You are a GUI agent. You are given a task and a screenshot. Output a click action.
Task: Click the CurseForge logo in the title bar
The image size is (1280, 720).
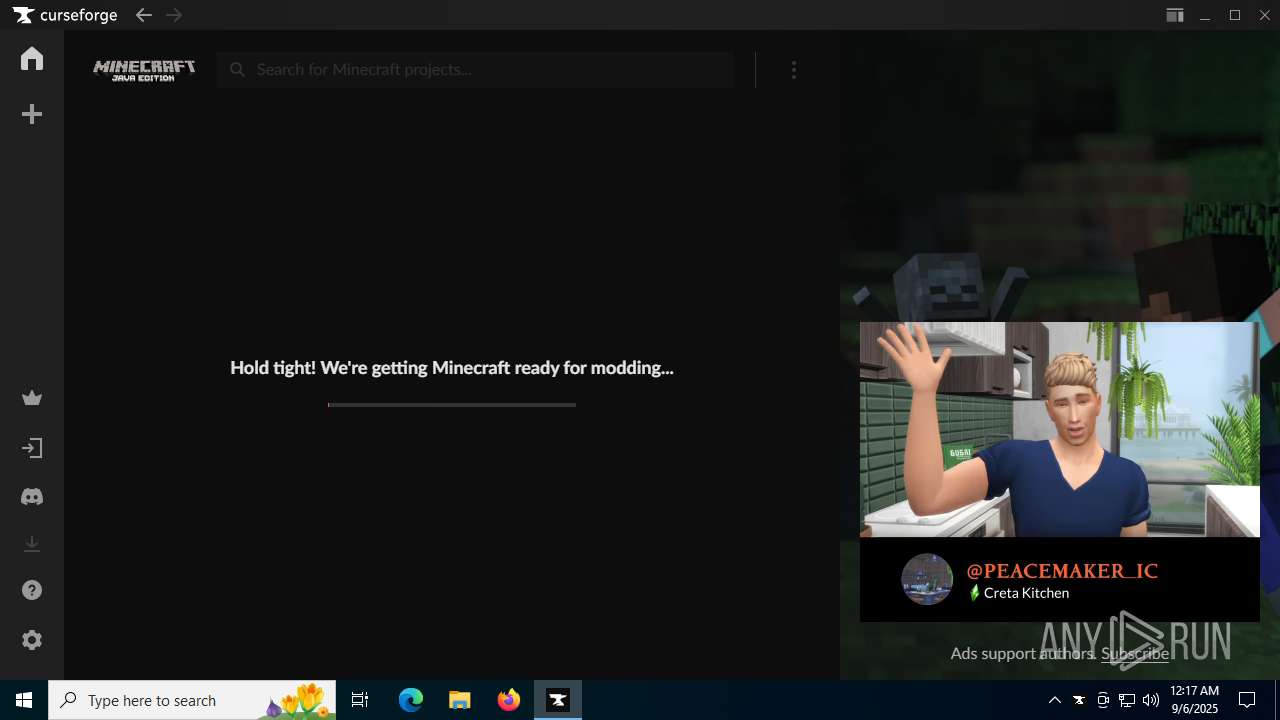tap(65, 15)
